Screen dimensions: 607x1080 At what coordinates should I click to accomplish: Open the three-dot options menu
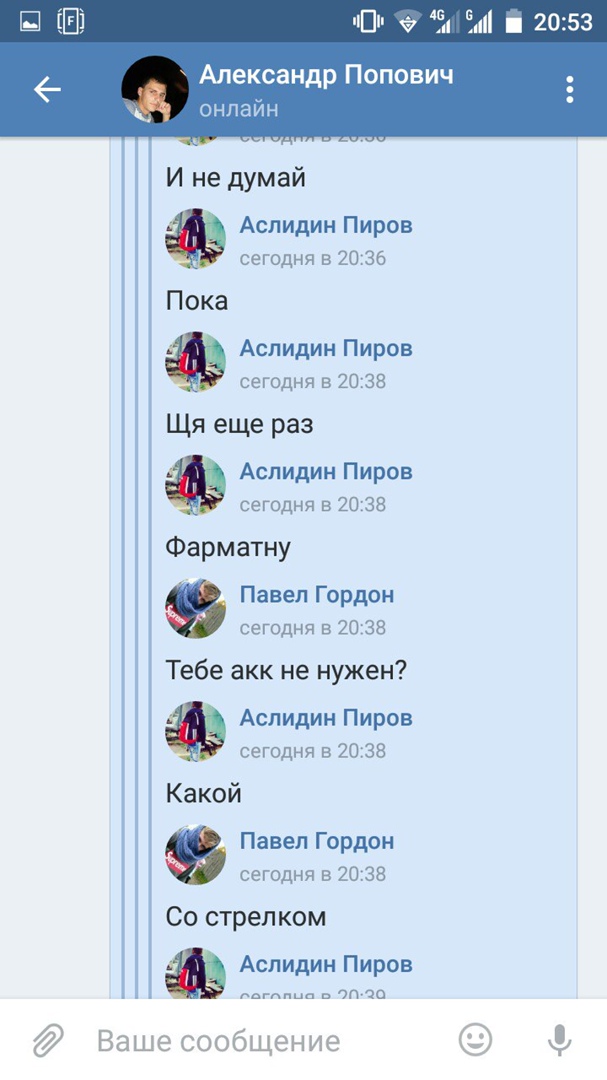pos(569,90)
